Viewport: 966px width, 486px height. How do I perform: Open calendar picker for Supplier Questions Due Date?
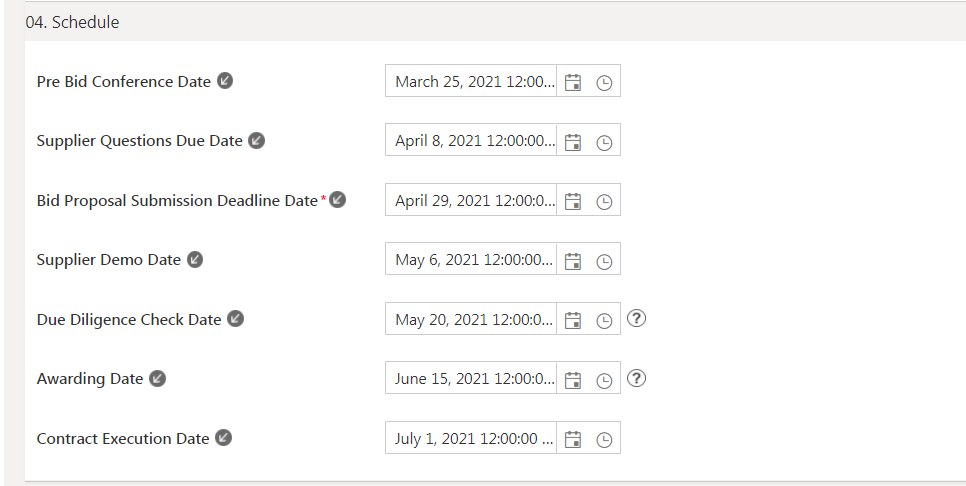coord(573,142)
